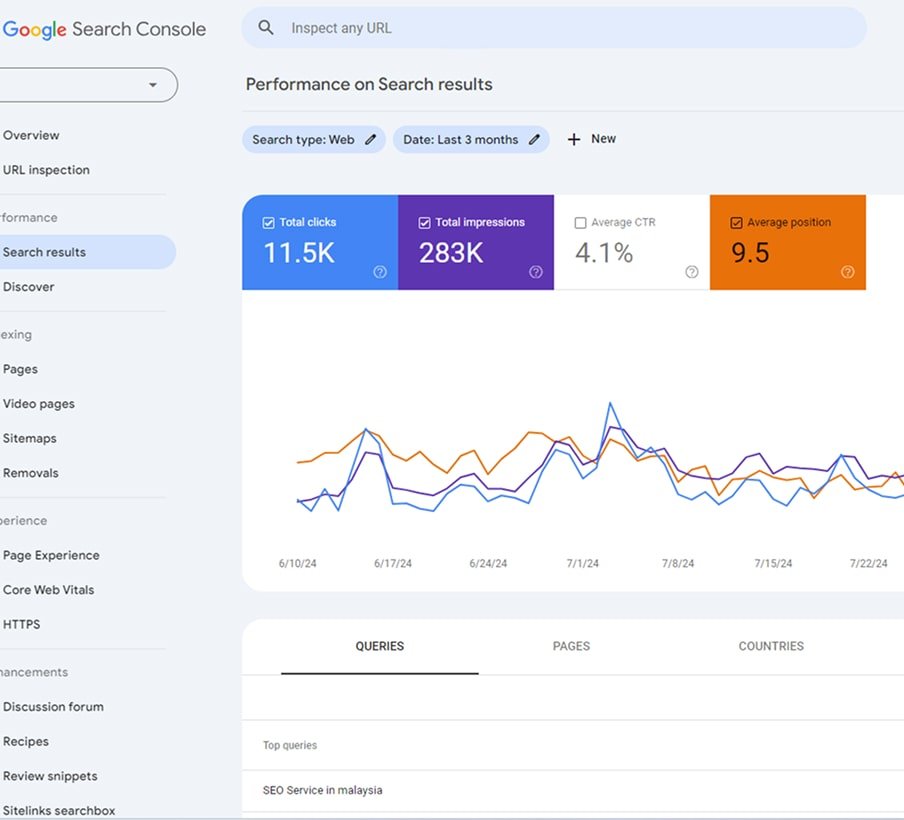
Task: Open Page Experience report
Action: point(51,555)
